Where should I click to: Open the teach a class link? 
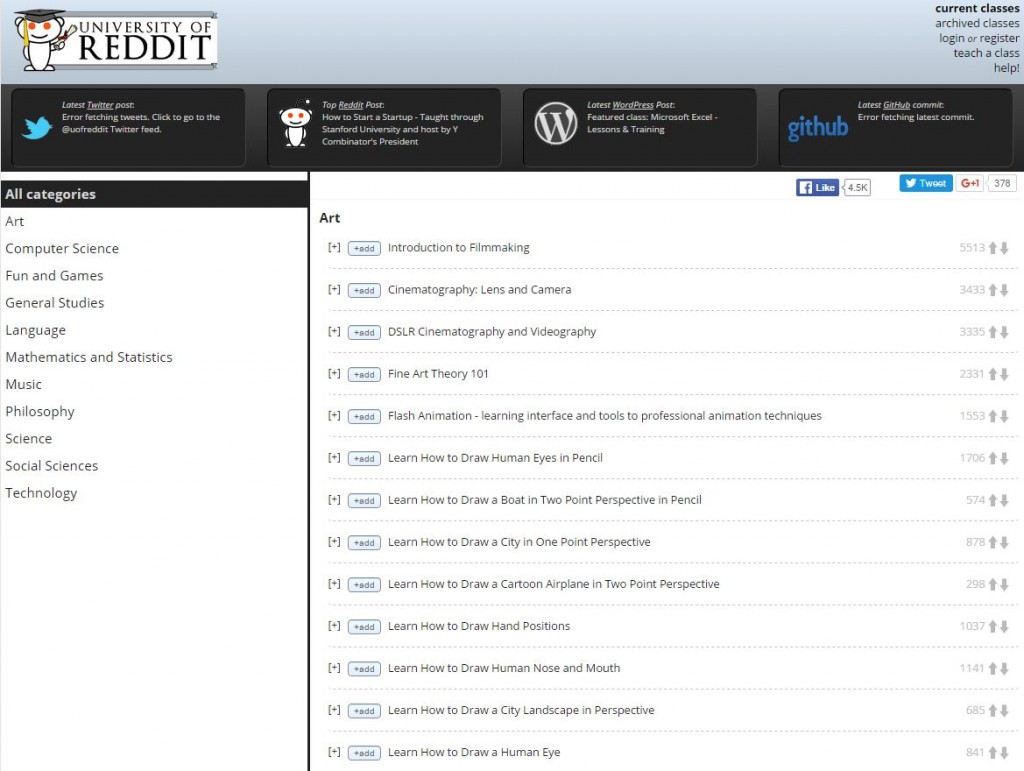coord(986,53)
